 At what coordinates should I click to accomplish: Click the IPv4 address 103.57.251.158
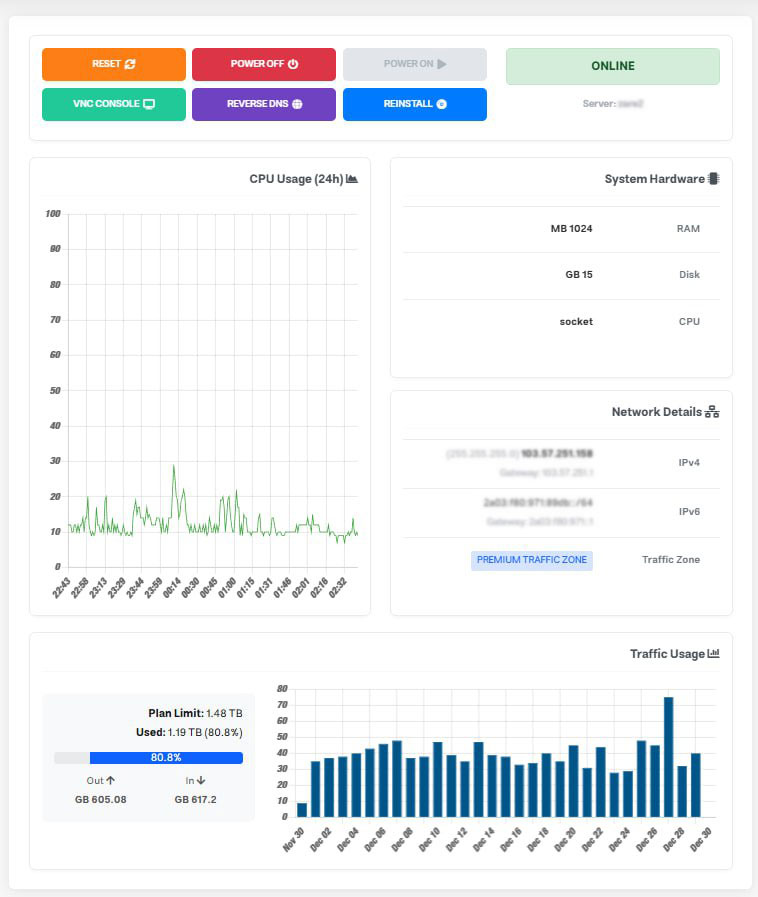[x=556, y=453]
